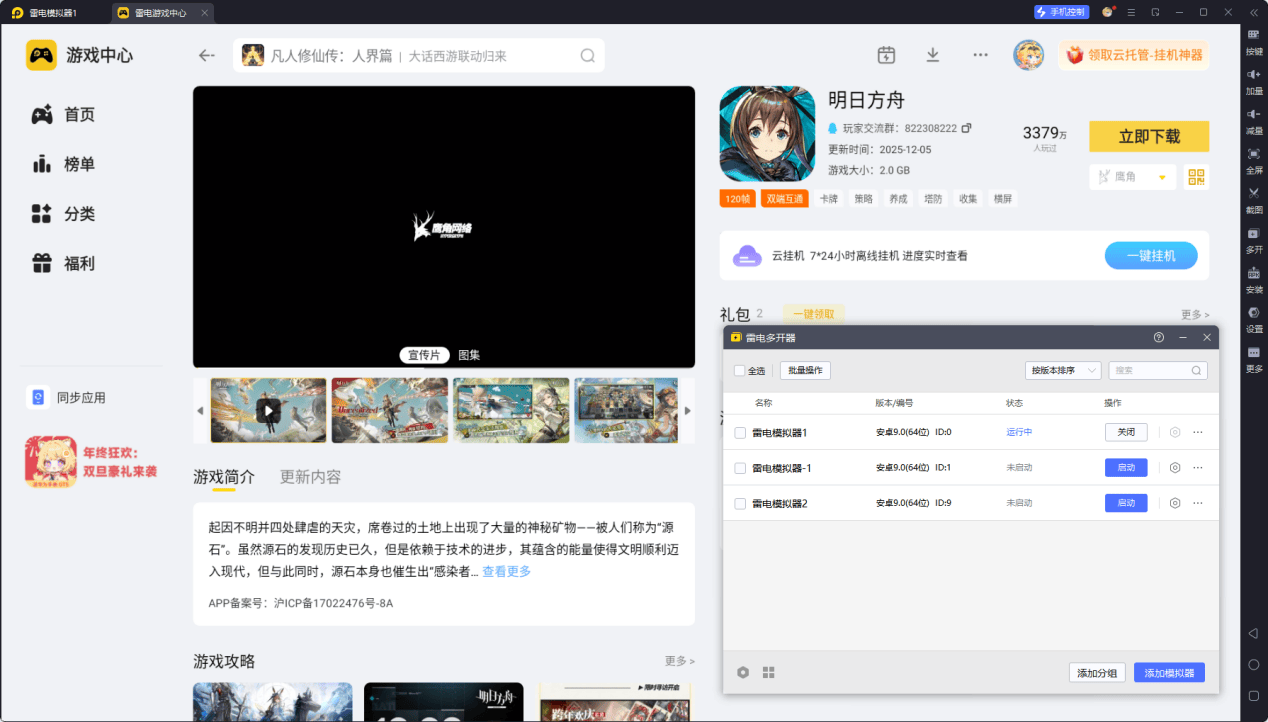Screen dimensions: 1268x722
Task: Click the 立即下载 button
Action: tap(1149, 136)
